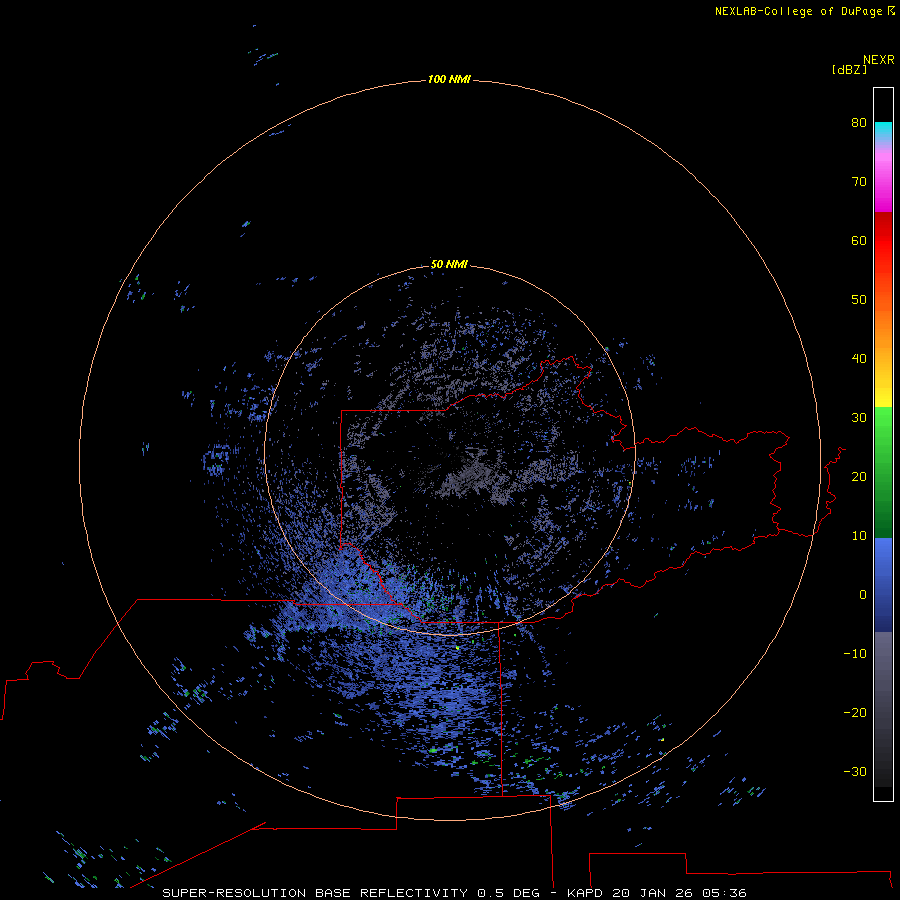Click the 70 value on the dBZ scale
This screenshot has height=900, width=900.
(x=859, y=181)
